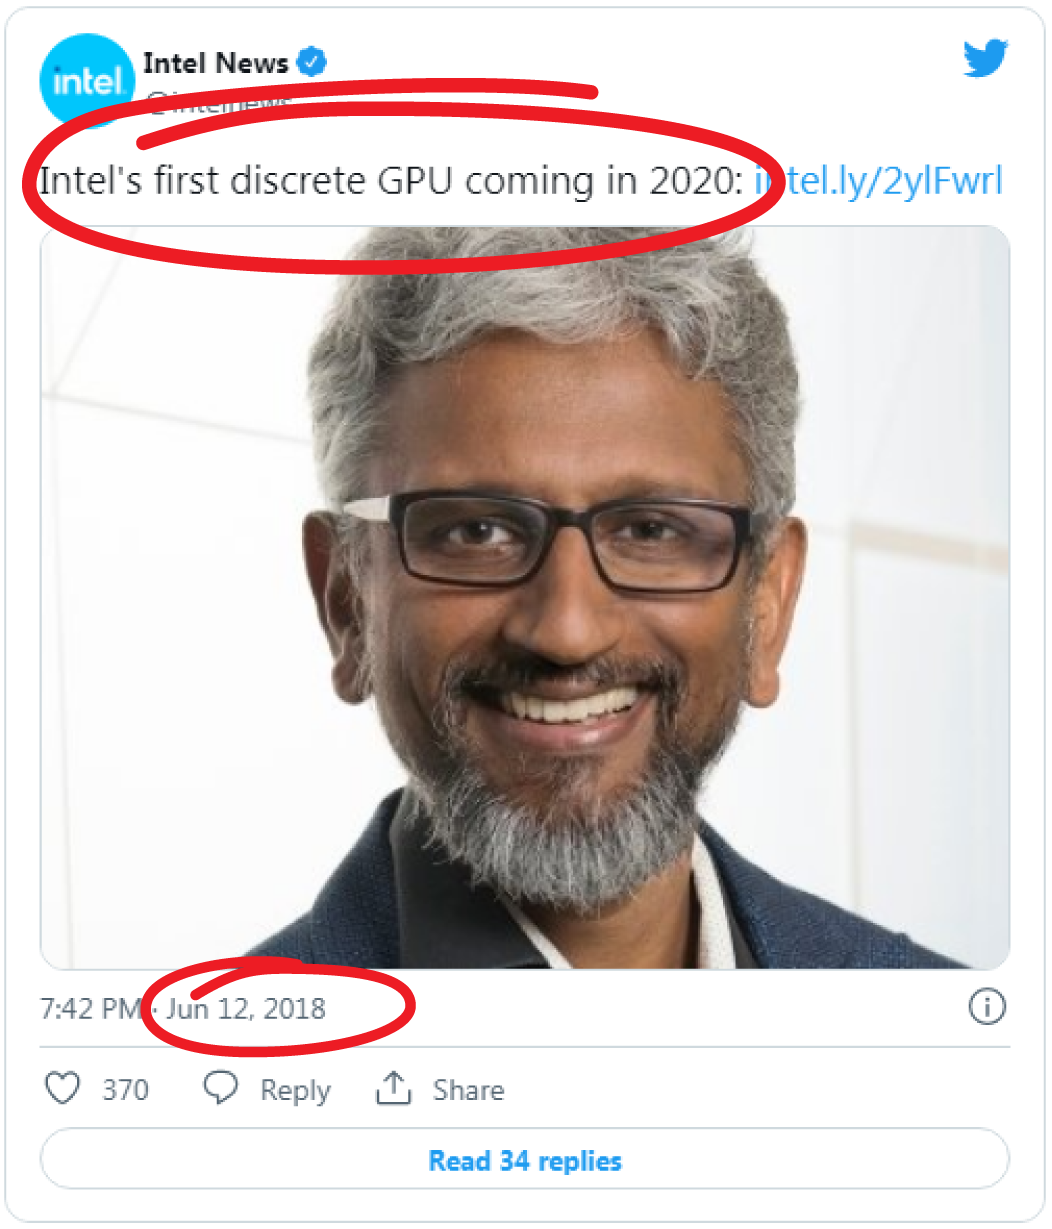Image resolution: width=1052 pixels, height=1229 pixels.
Task: Click the Share upload-arrow icon
Action: (x=395, y=1086)
